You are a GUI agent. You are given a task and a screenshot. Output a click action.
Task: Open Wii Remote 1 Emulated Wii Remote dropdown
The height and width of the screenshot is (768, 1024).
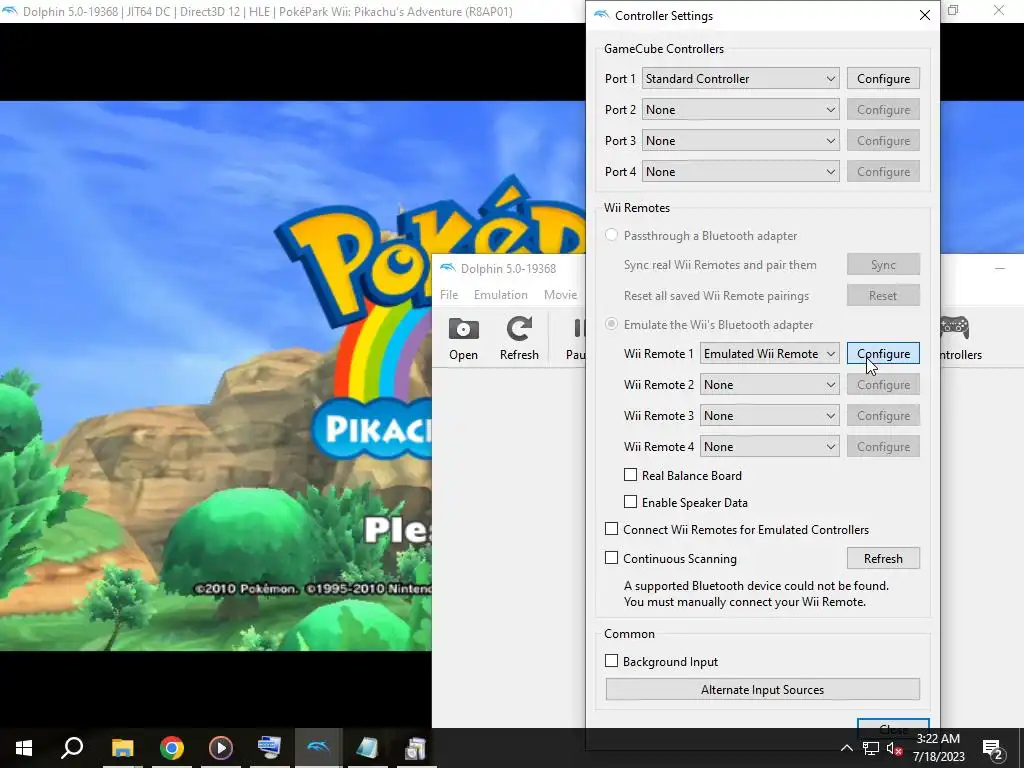(x=769, y=353)
